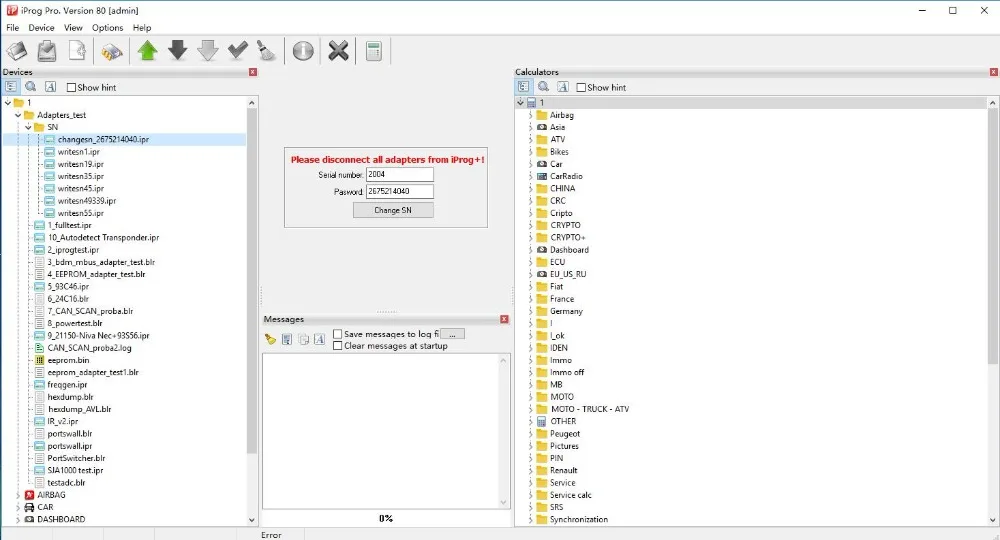Click the 0% progress bar
Viewport: 1000px width, 540px height.
coord(386,518)
